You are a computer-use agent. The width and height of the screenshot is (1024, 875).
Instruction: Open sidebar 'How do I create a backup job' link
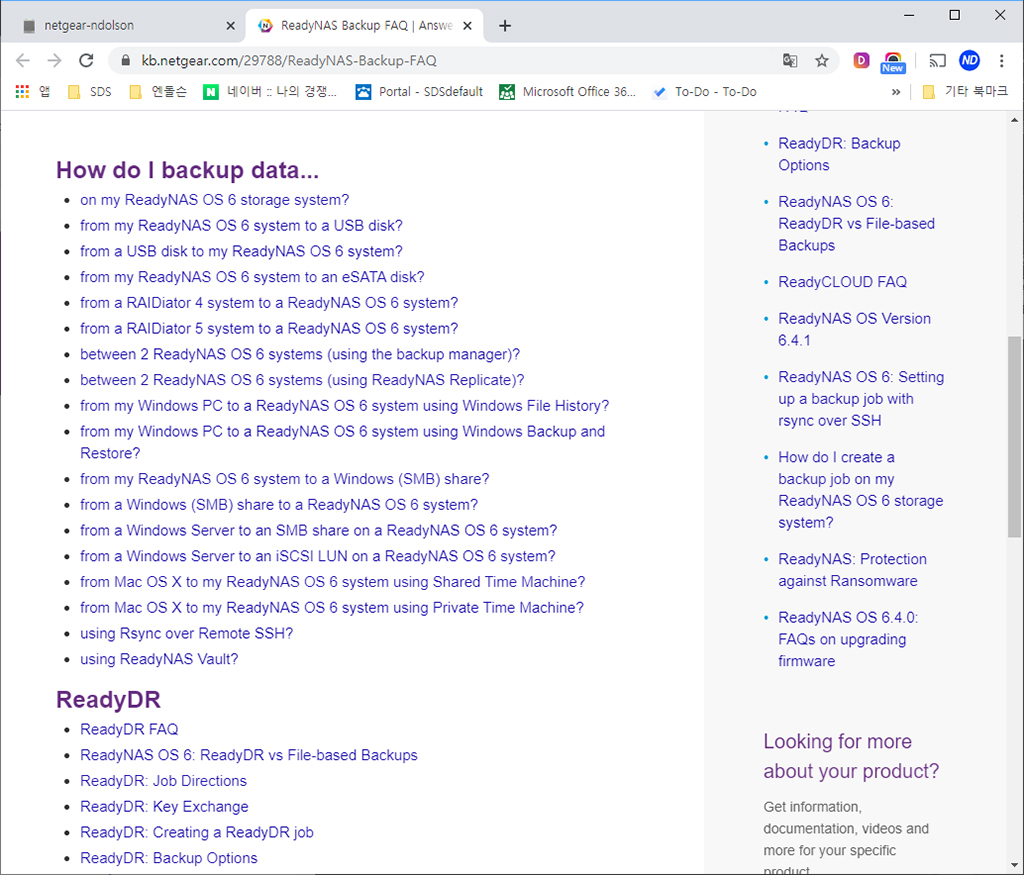[x=860, y=490]
